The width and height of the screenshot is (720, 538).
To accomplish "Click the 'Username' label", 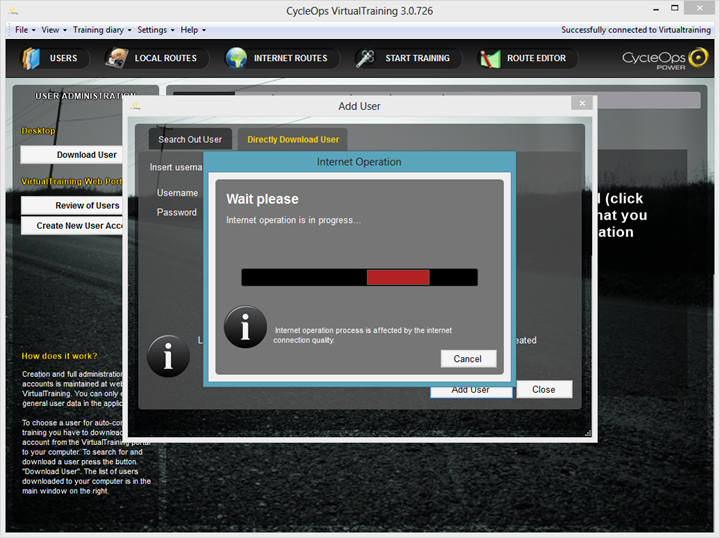I will [x=177, y=193].
